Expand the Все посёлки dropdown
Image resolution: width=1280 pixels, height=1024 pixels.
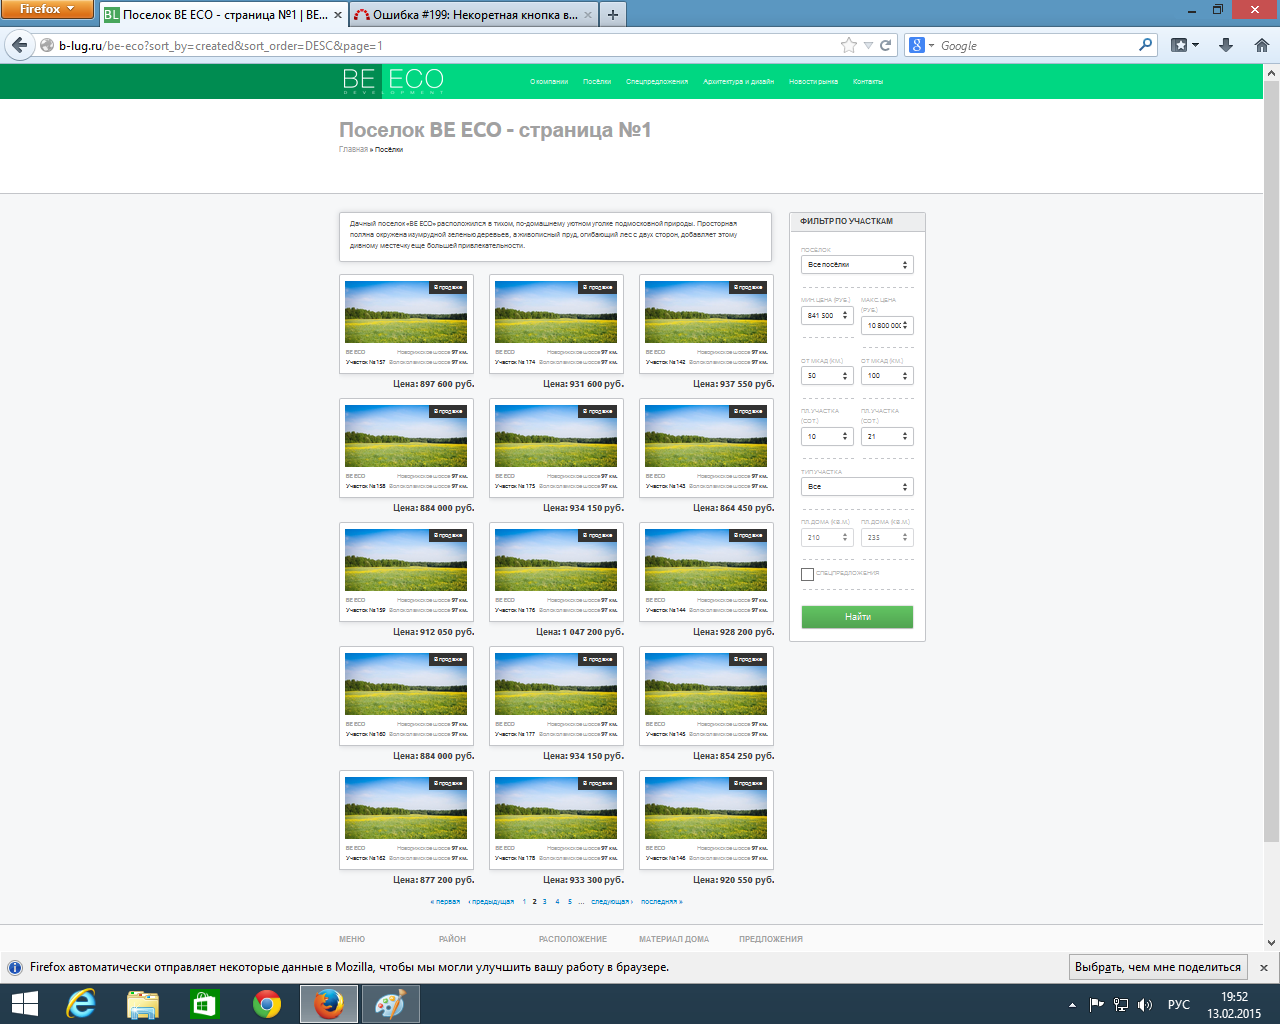(x=857, y=265)
